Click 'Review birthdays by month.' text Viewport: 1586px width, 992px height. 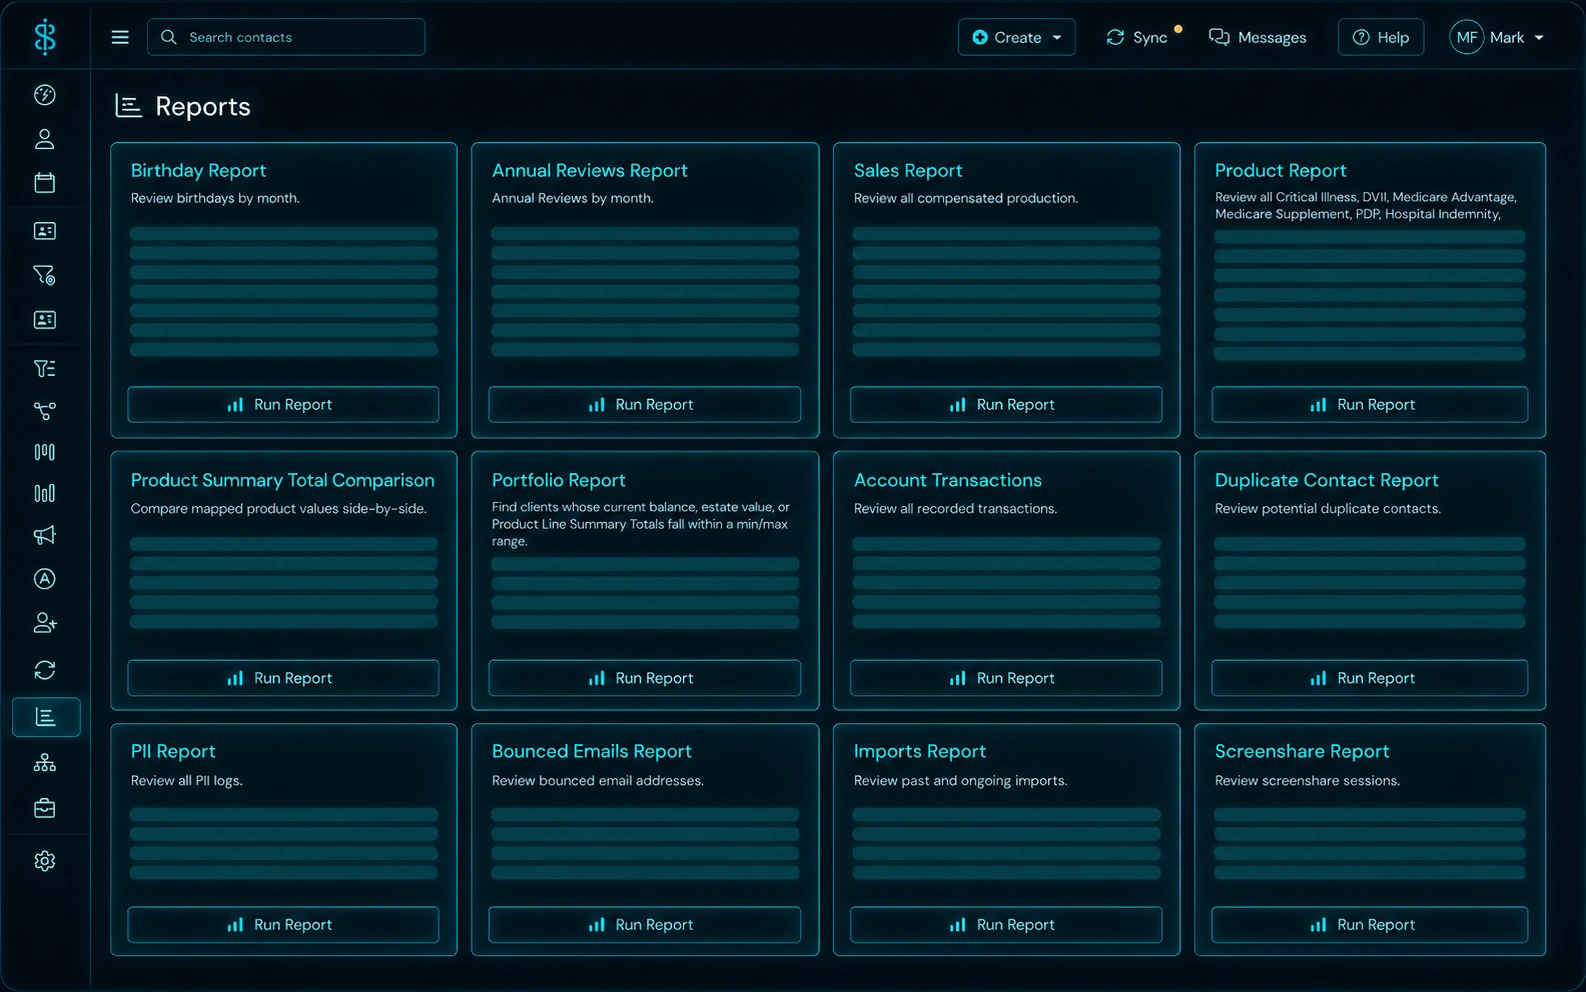(215, 198)
